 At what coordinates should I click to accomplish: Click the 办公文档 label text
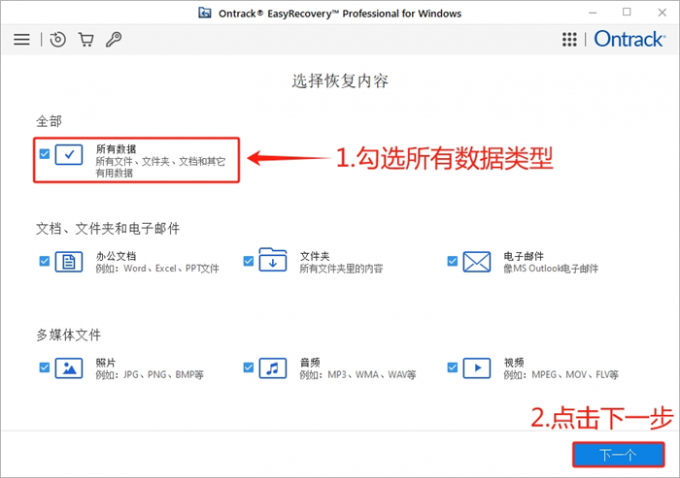[116, 256]
